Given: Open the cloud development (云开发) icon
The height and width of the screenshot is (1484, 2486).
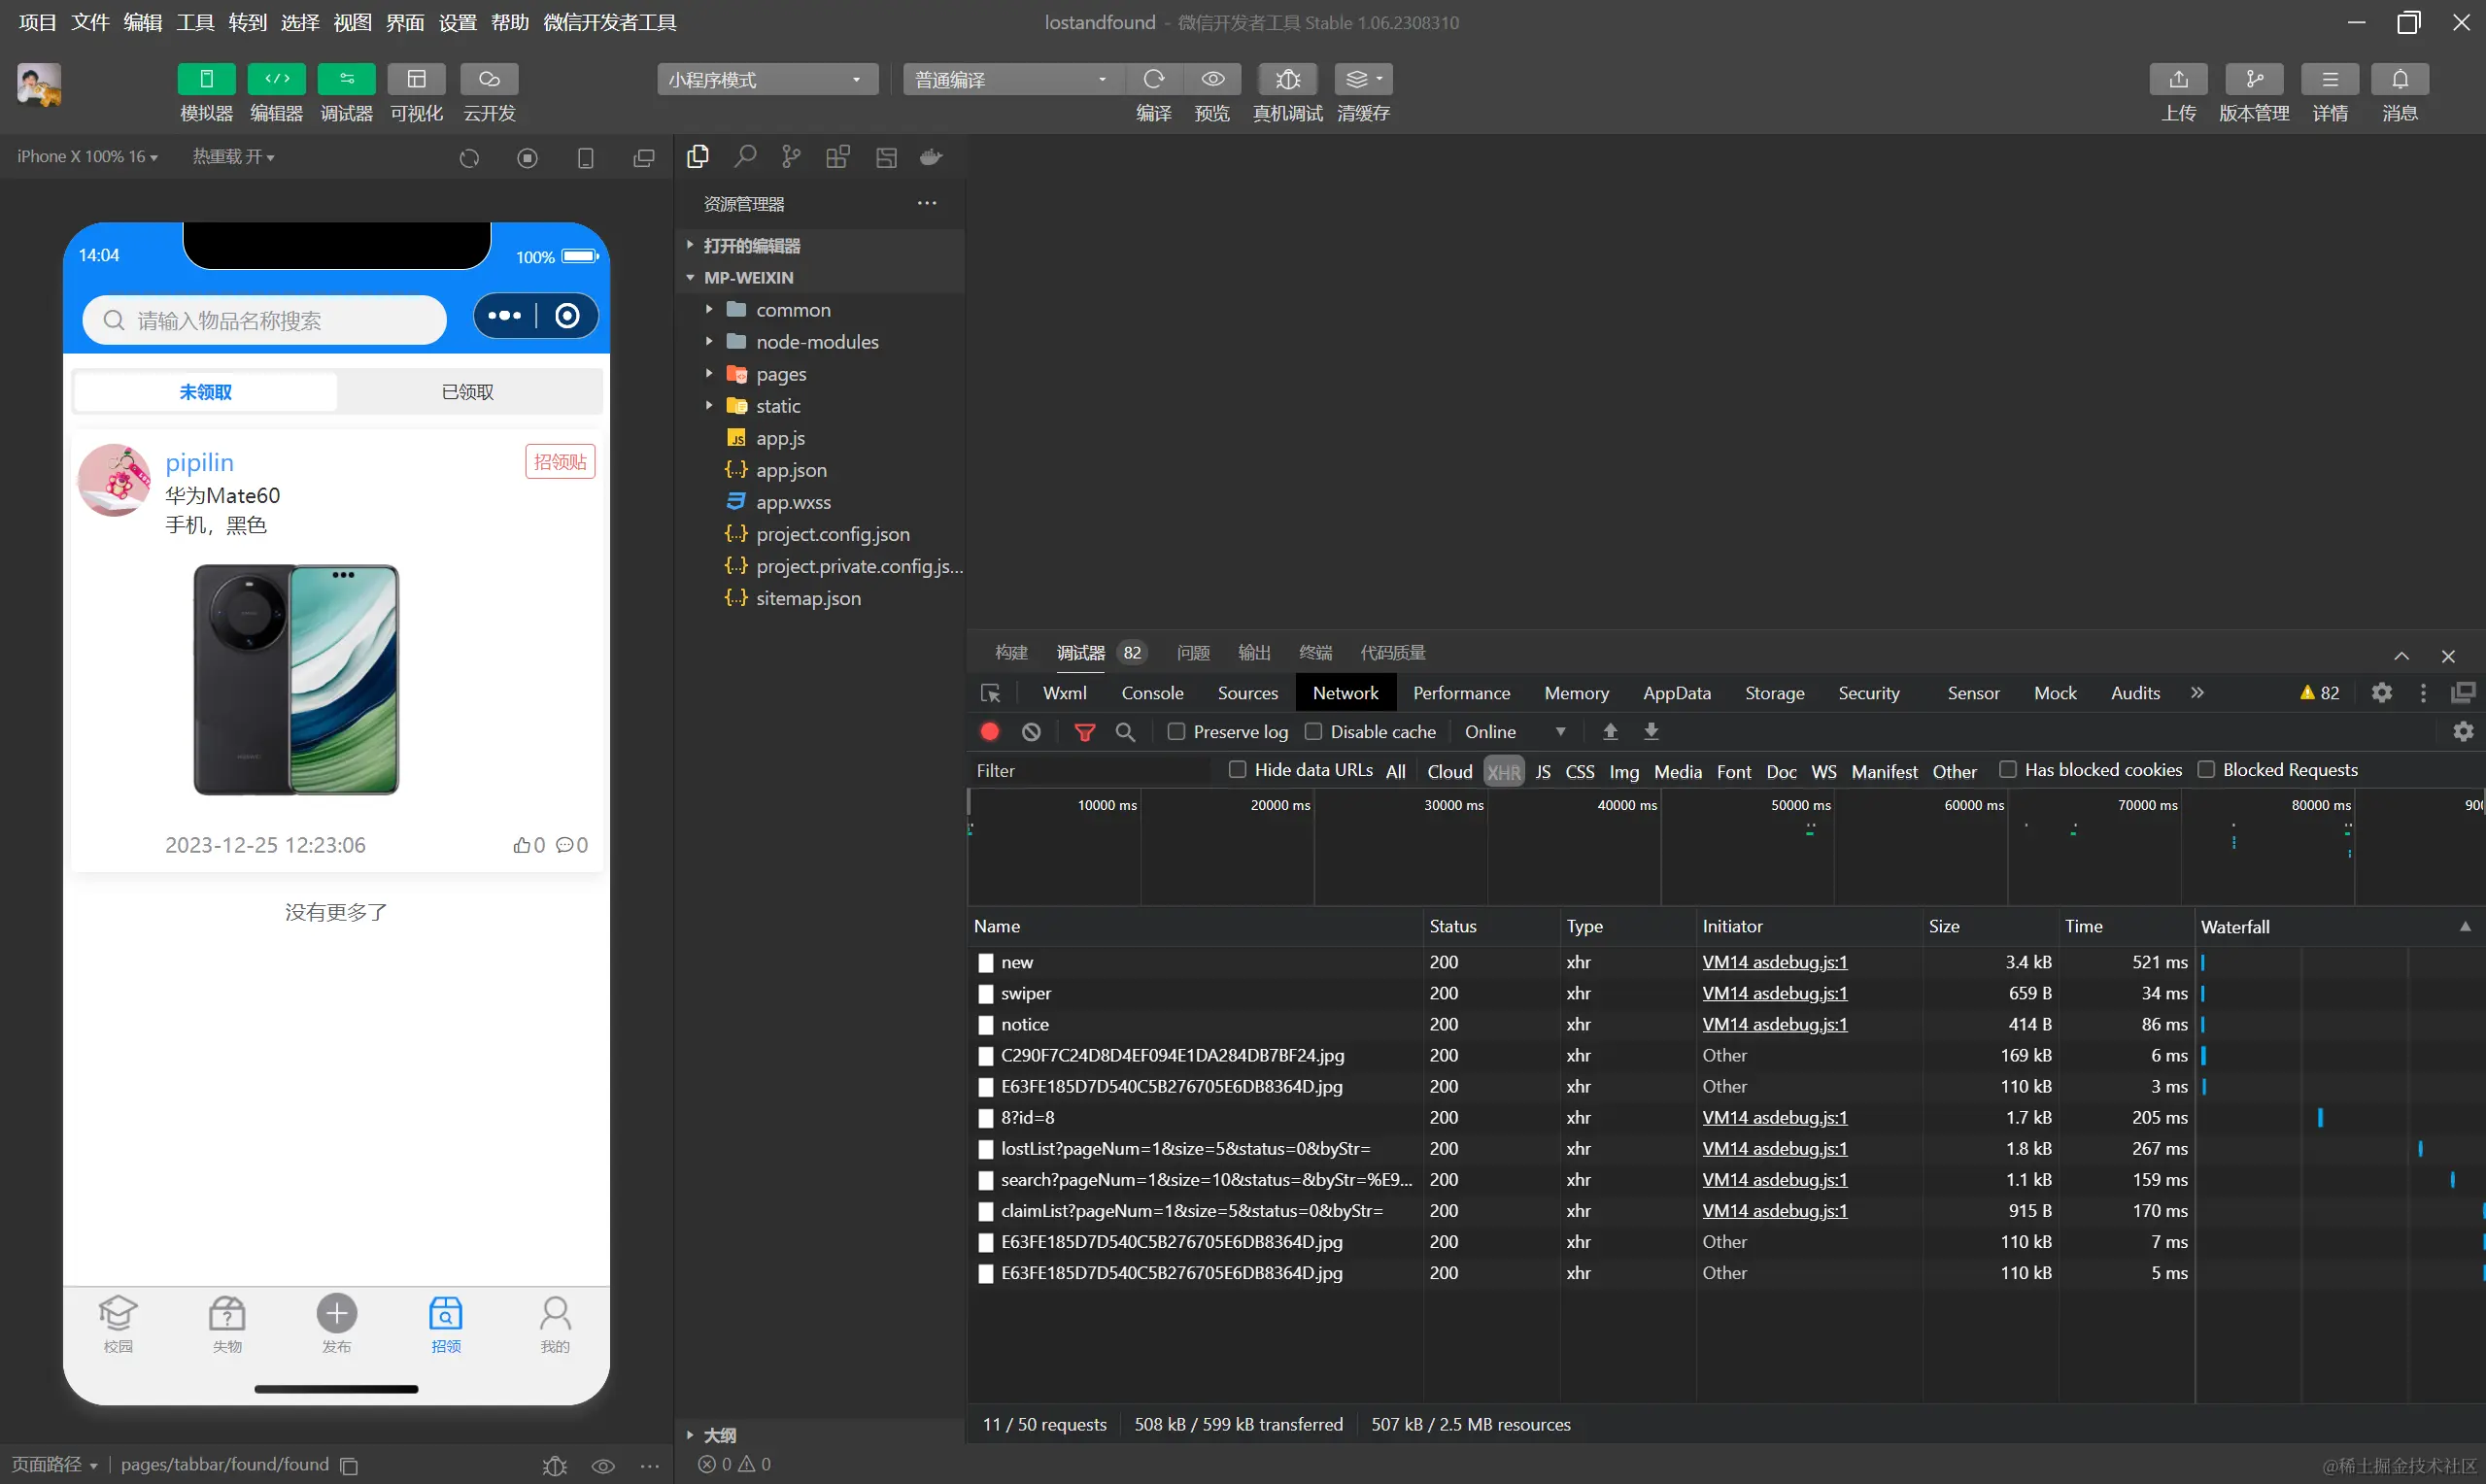Looking at the screenshot, I should tap(489, 79).
